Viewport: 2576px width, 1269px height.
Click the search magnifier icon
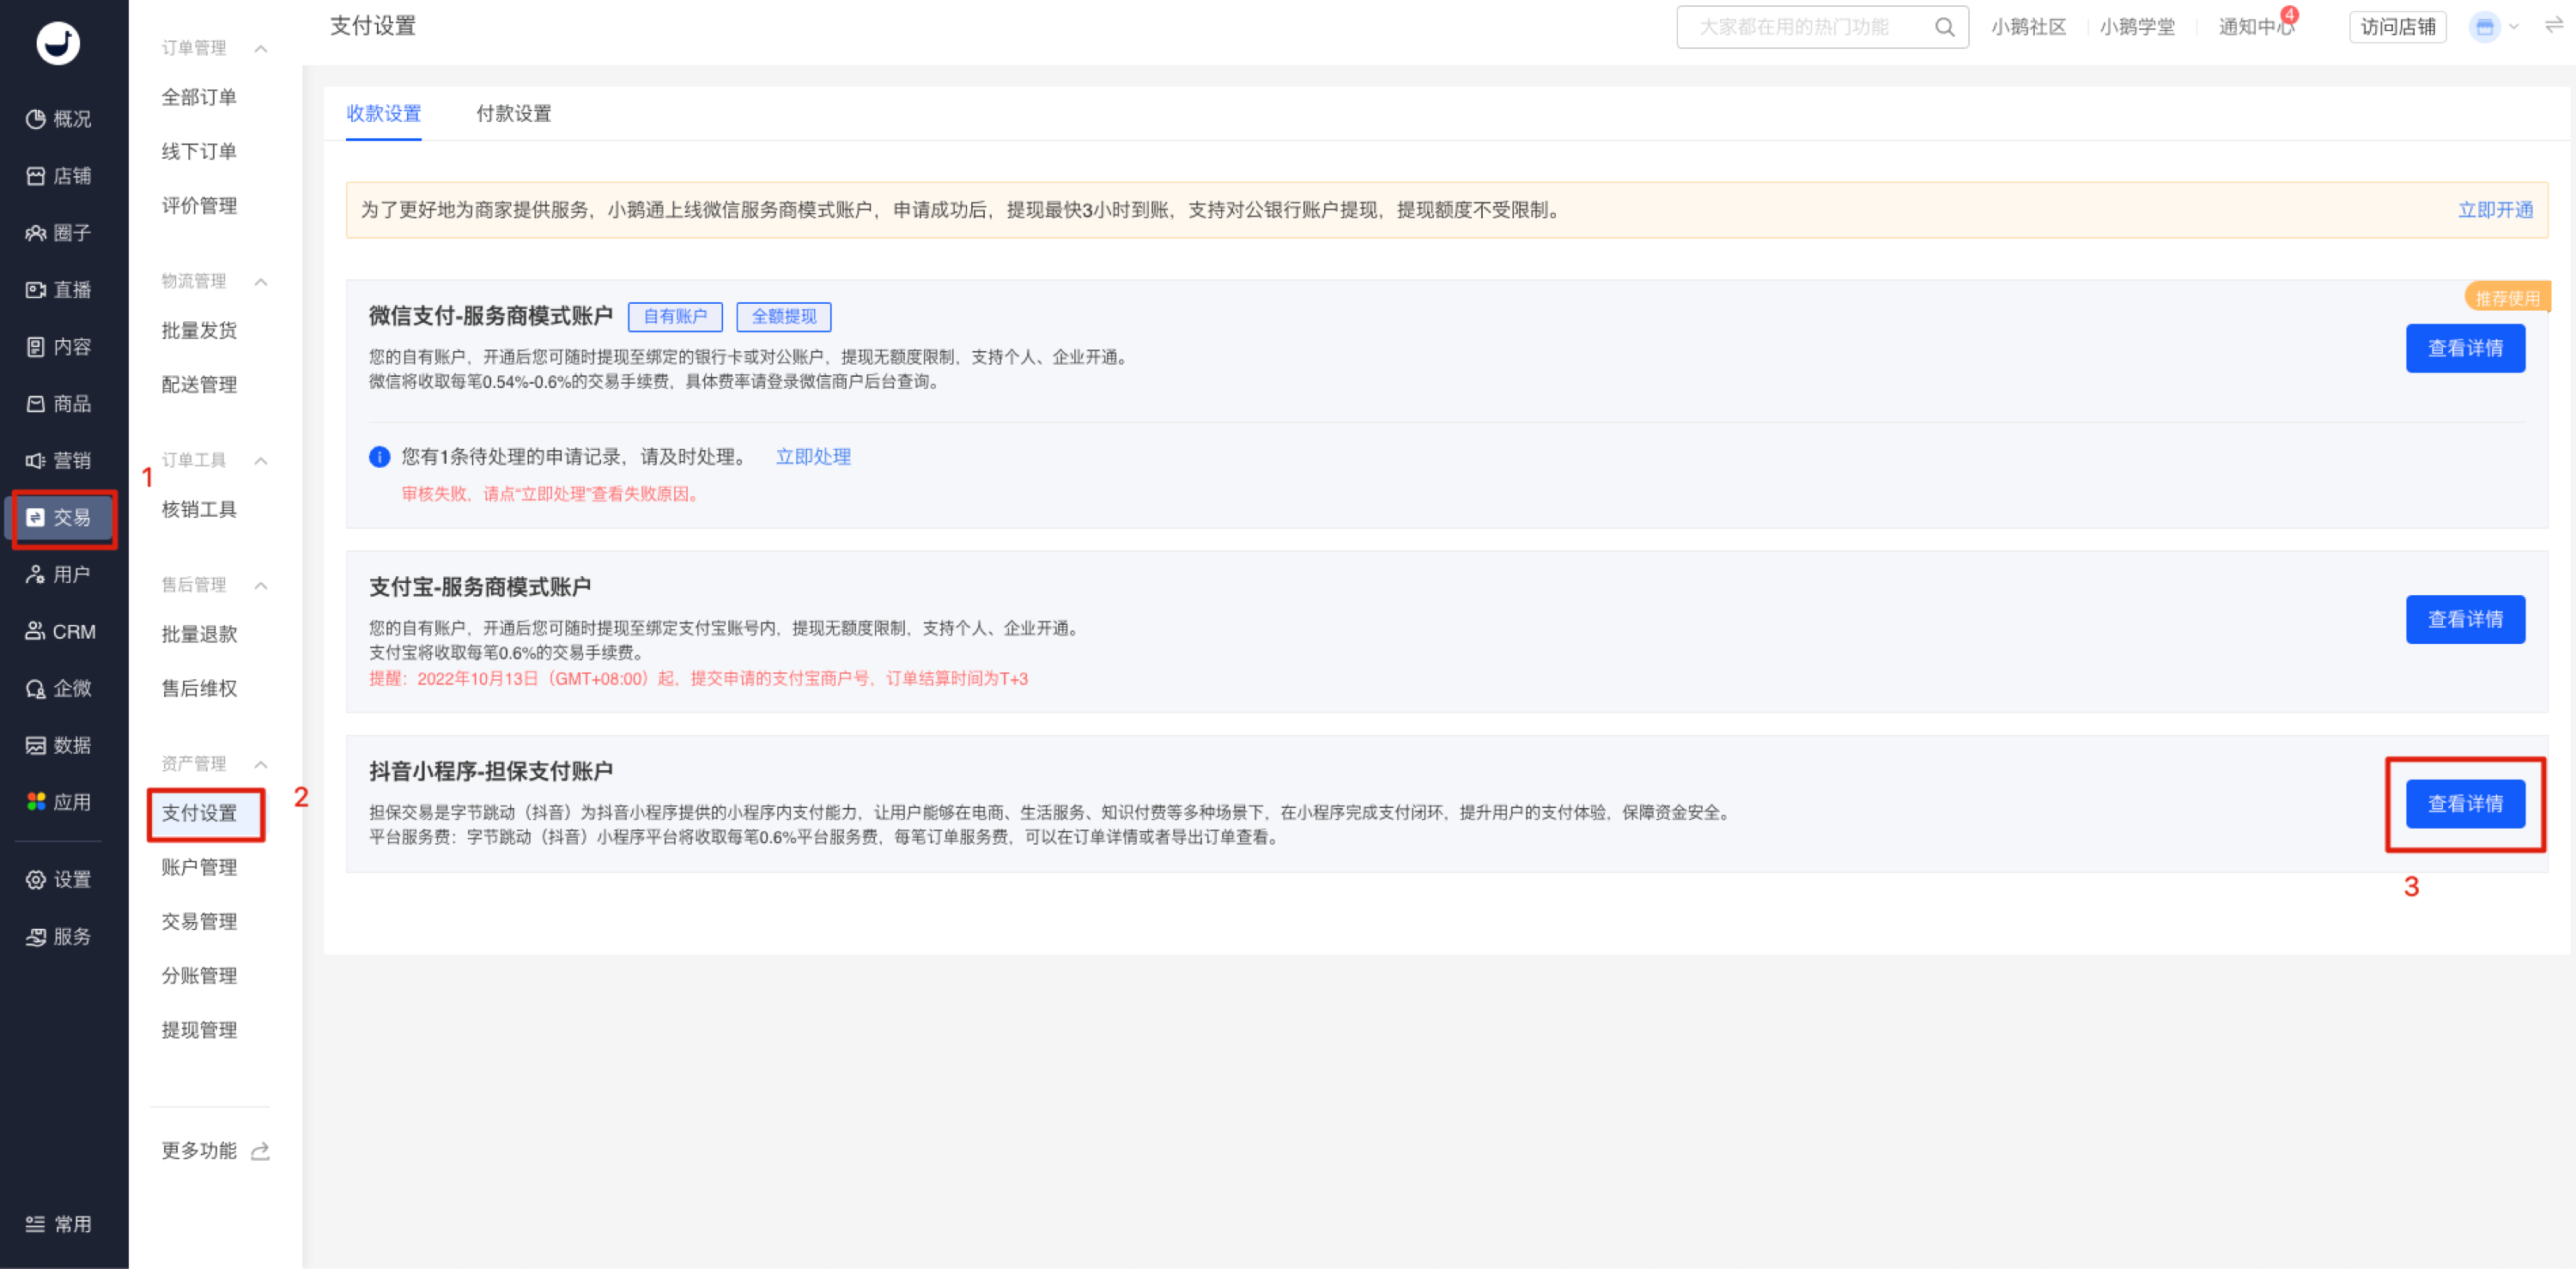1944,27
